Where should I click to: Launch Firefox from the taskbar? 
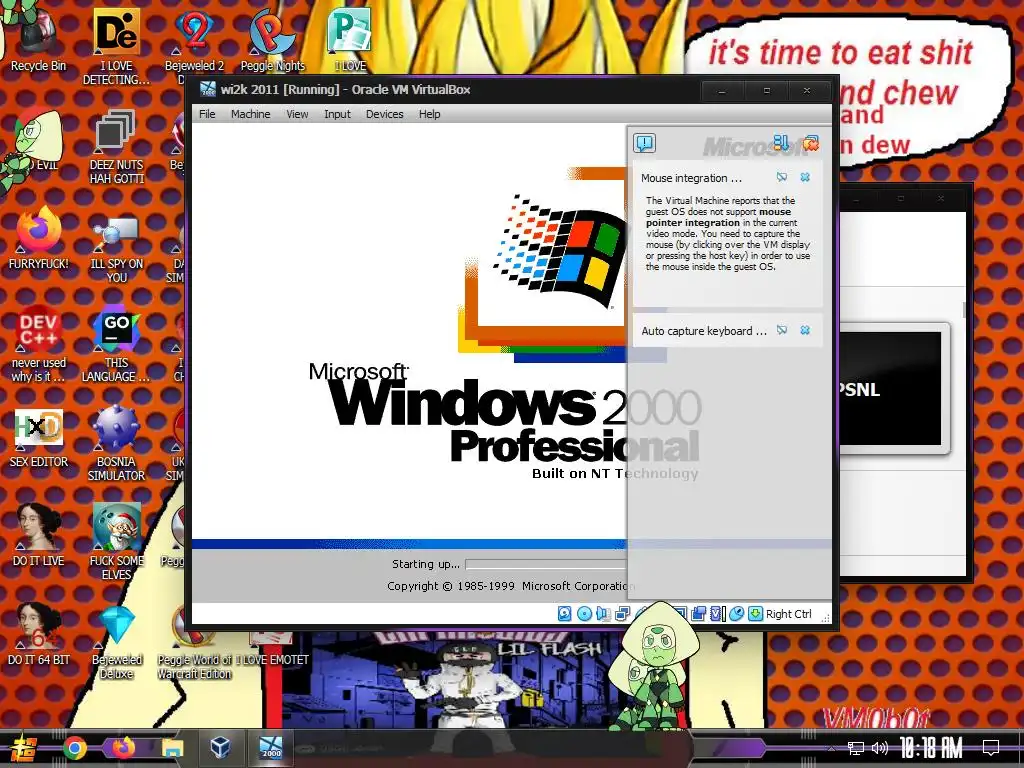[123, 748]
